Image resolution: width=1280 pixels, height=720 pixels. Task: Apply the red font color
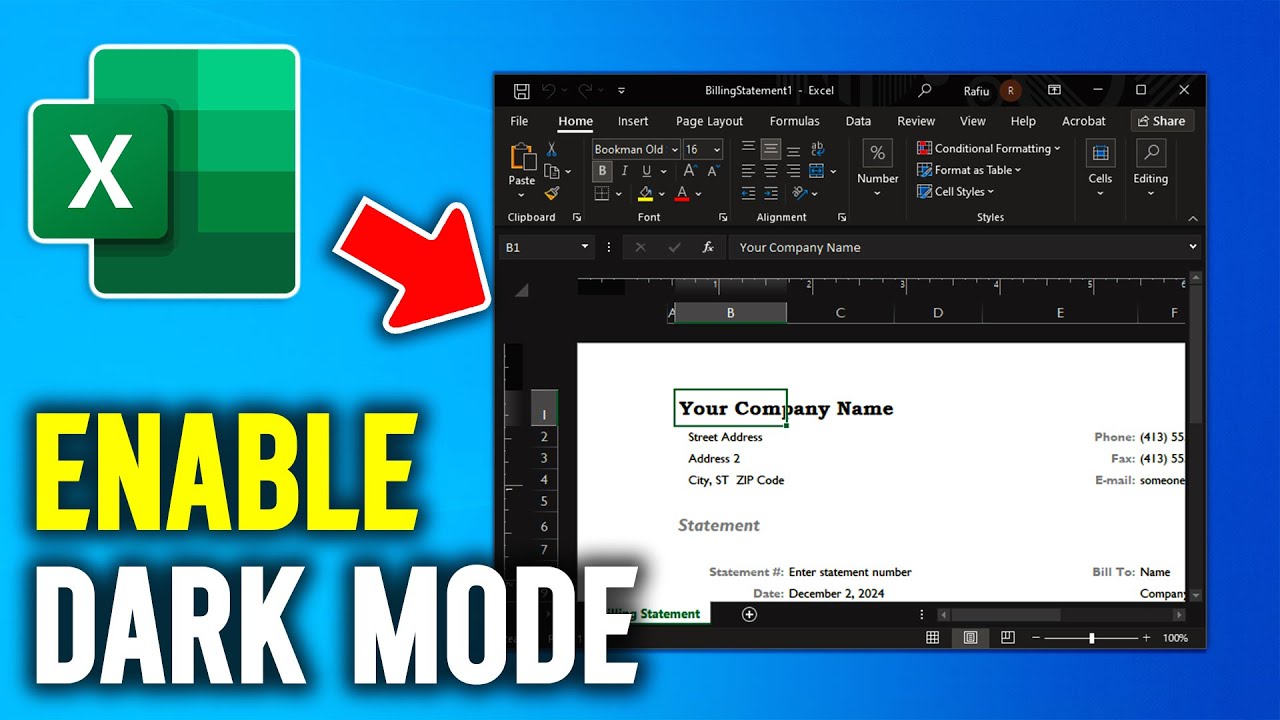[682, 193]
